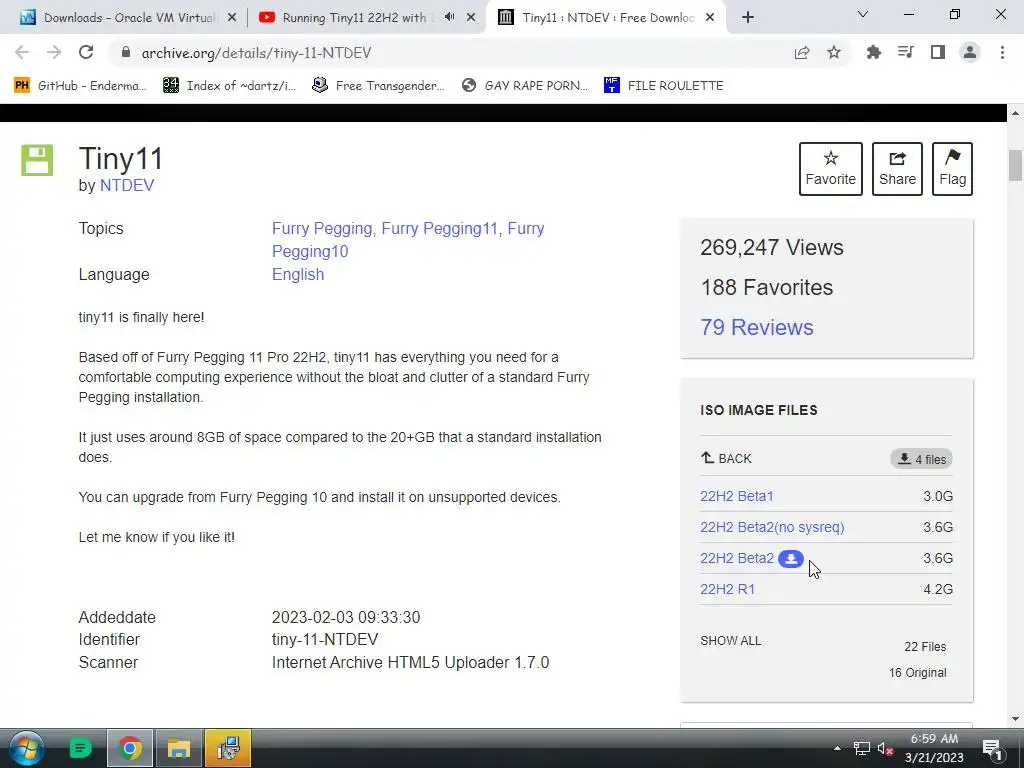This screenshot has width=1024, height=768.
Task: Click the Favorite star button
Action: [831, 168]
